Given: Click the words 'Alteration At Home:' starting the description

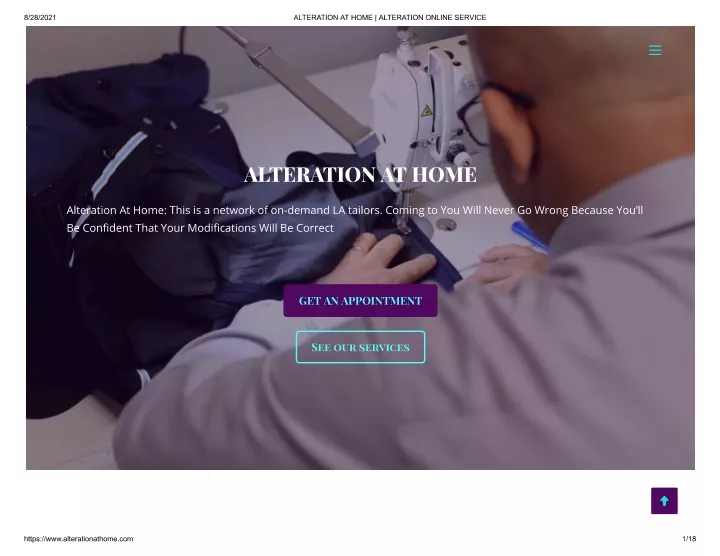Looking at the screenshot, I should point(117,210).
